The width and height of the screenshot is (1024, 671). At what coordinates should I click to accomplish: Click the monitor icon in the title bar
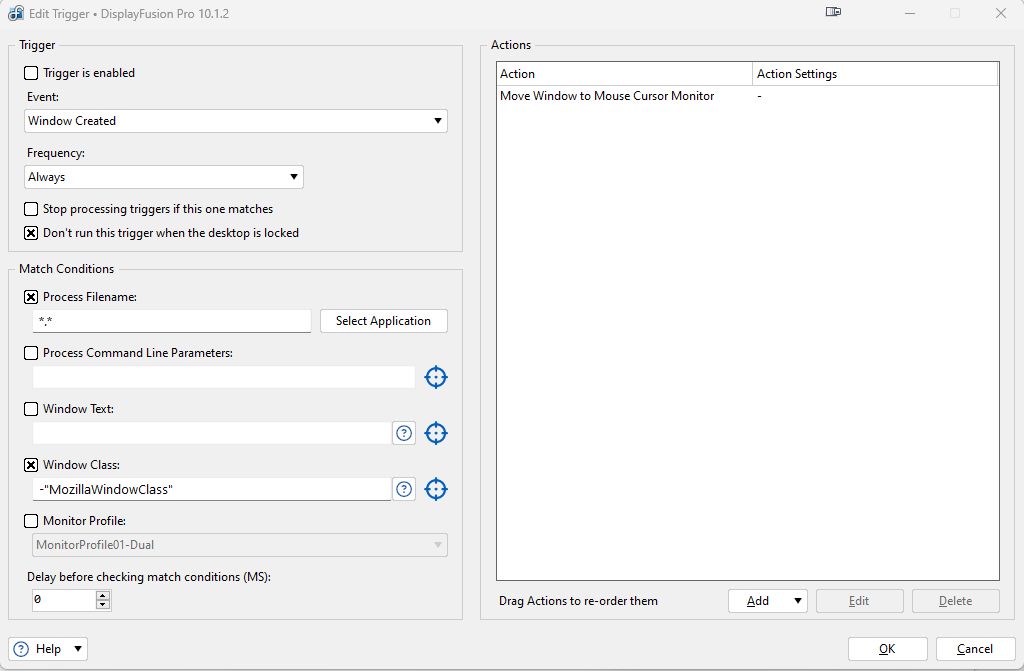coord(833,13)
